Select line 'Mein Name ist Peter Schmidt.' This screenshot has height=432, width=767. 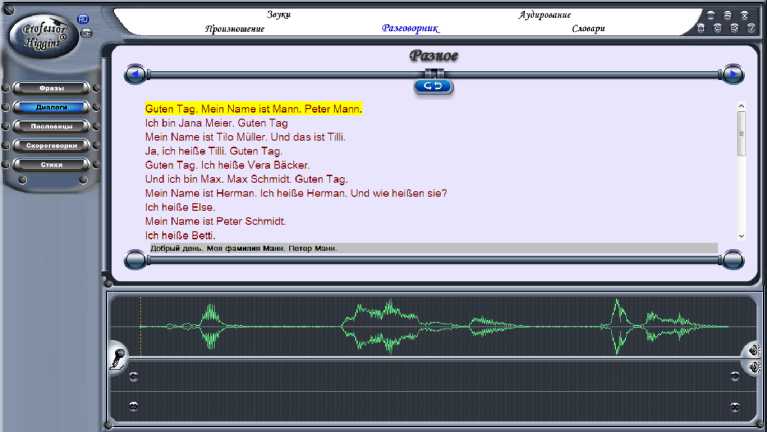(x=215, y=221)
